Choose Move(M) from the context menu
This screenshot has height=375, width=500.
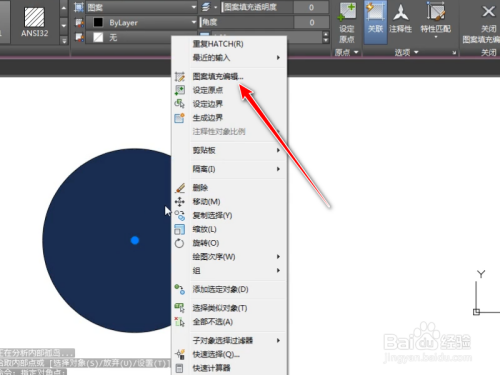pyautogui.click(x=229, y=202)
